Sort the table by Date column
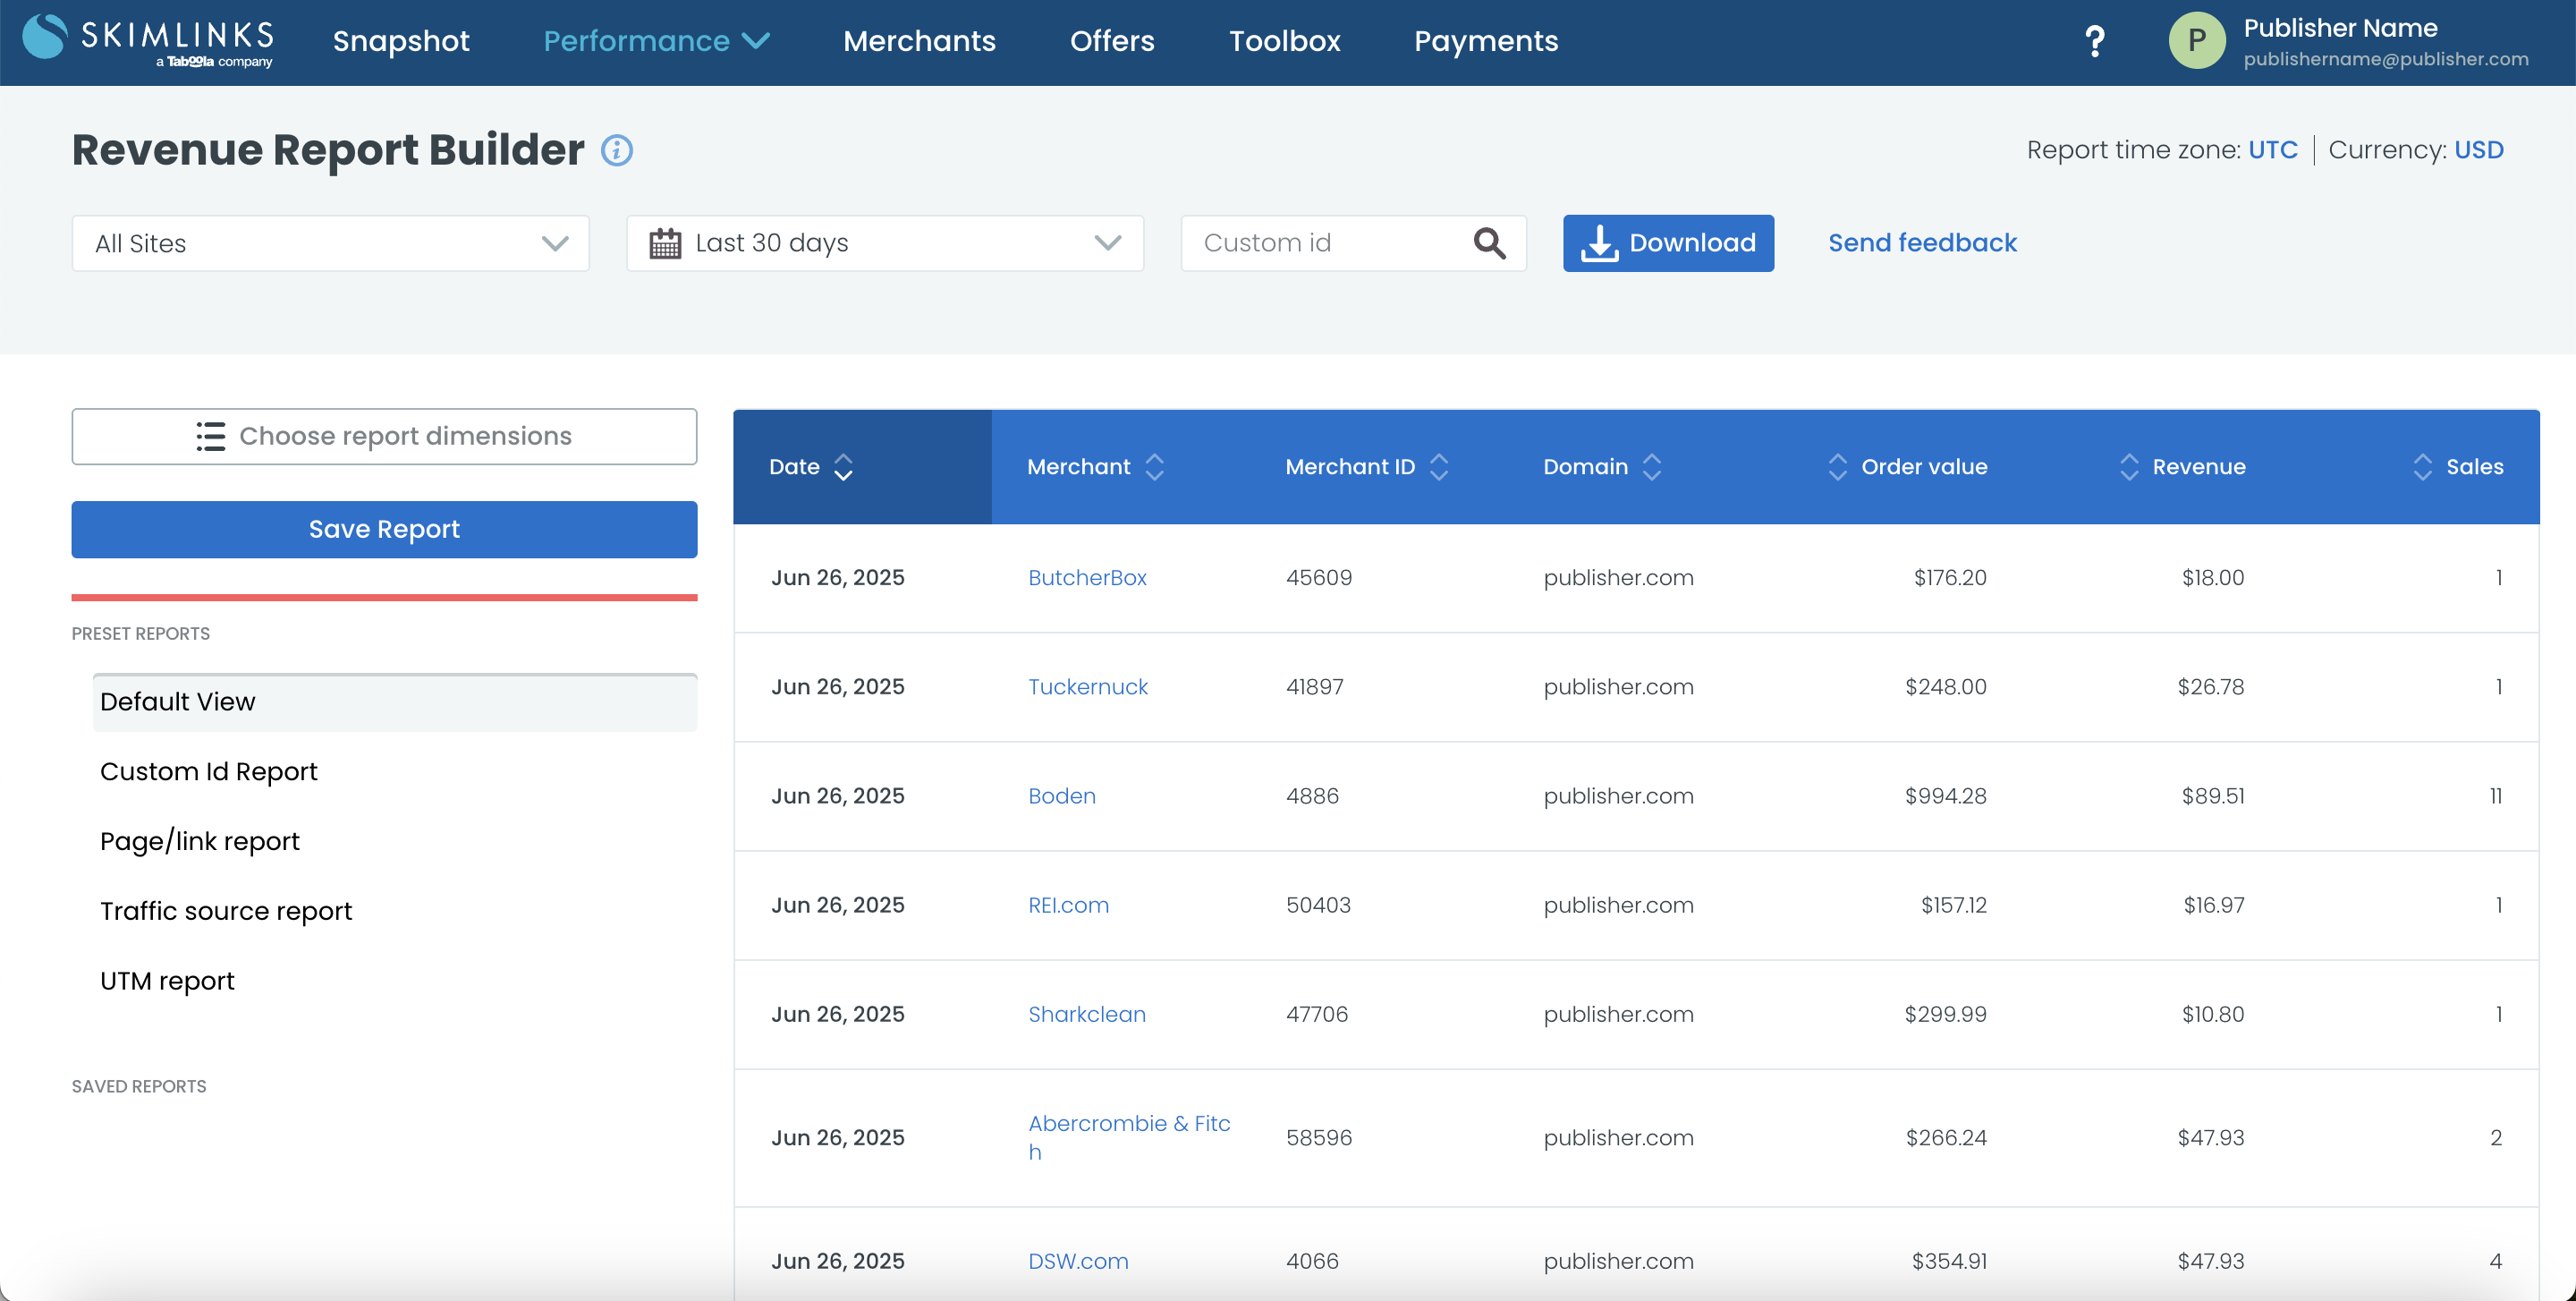 click(x=843, y=467)
